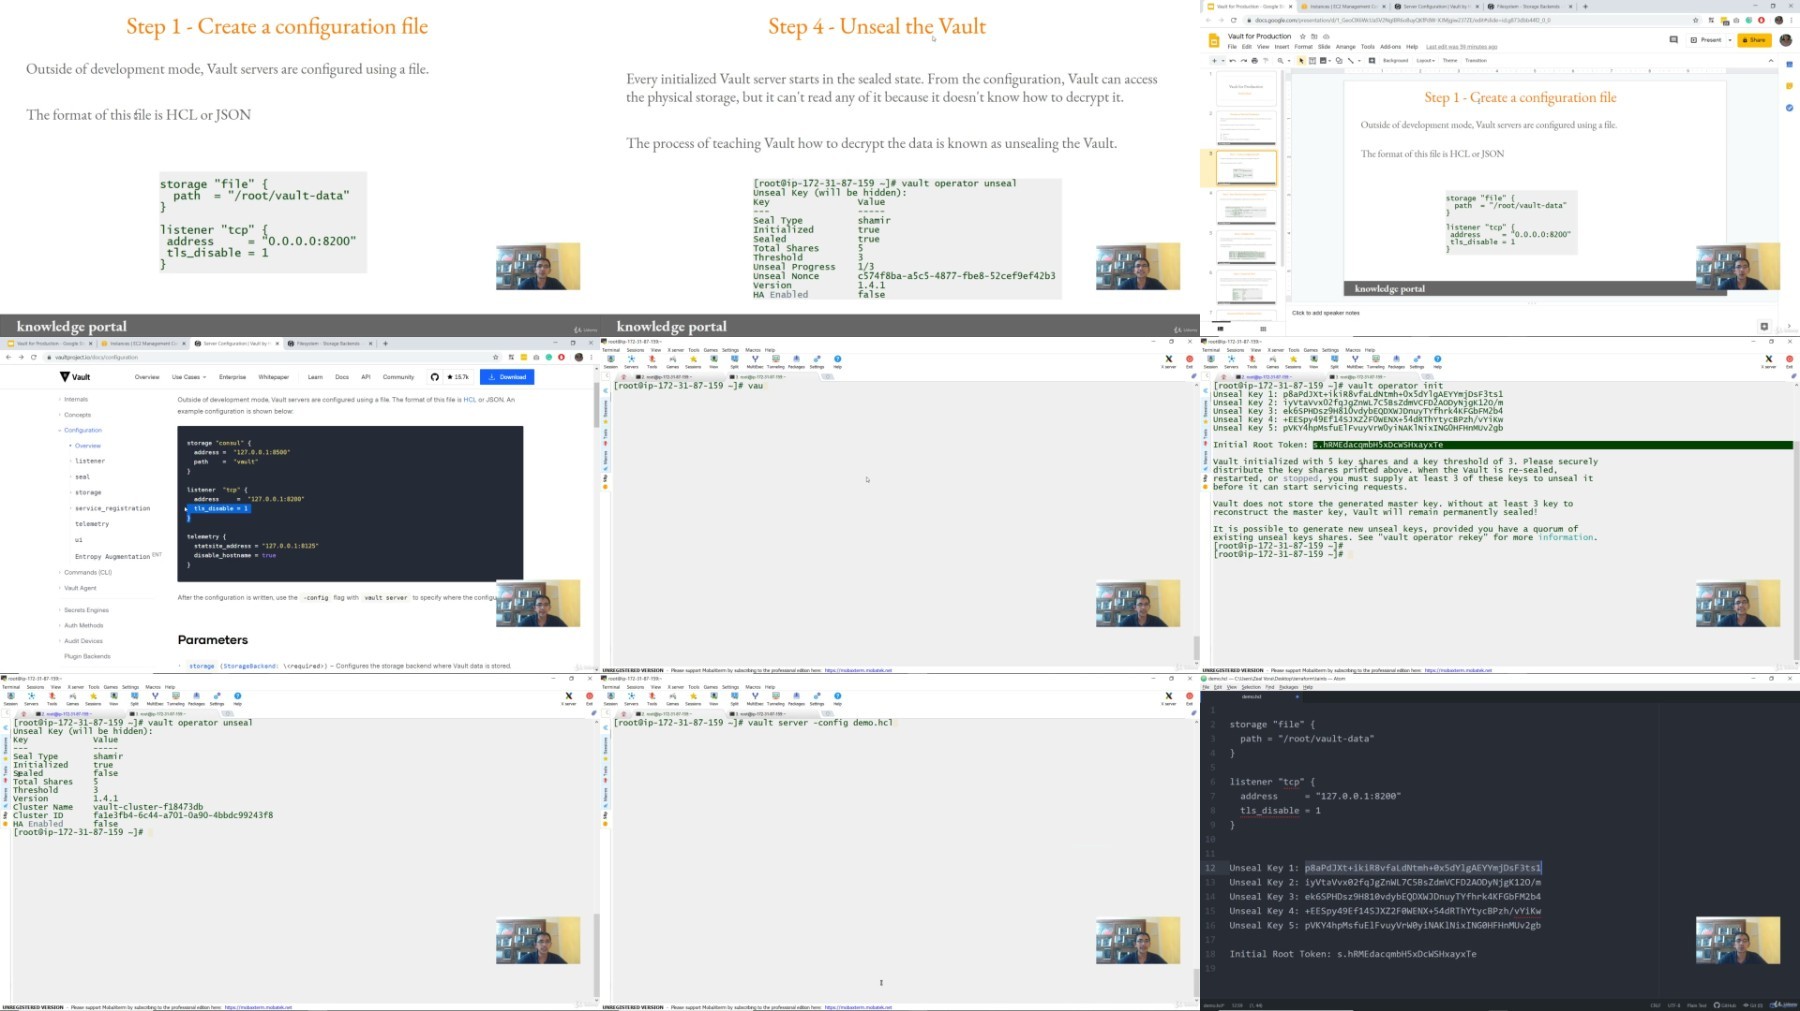
Task: Click add comment icon in Slides toolbar
Action: (1372, 60)
